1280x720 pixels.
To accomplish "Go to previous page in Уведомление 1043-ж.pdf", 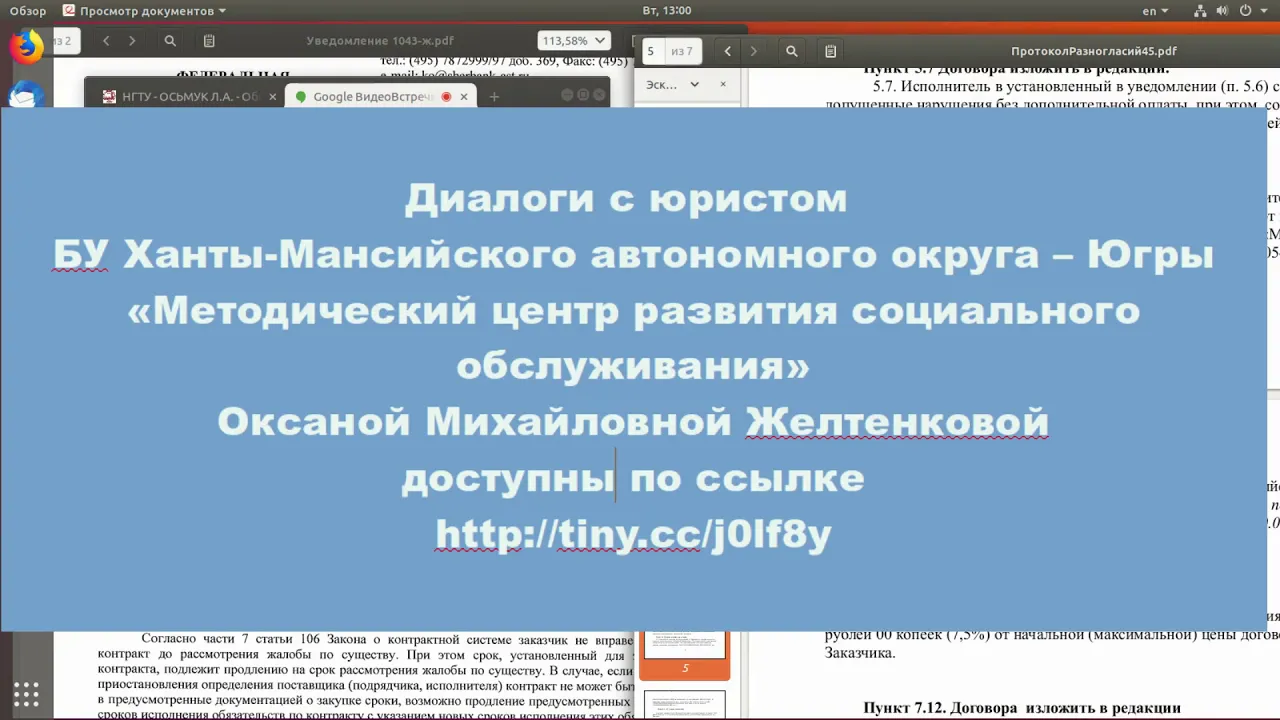I will tap(106, 41).
